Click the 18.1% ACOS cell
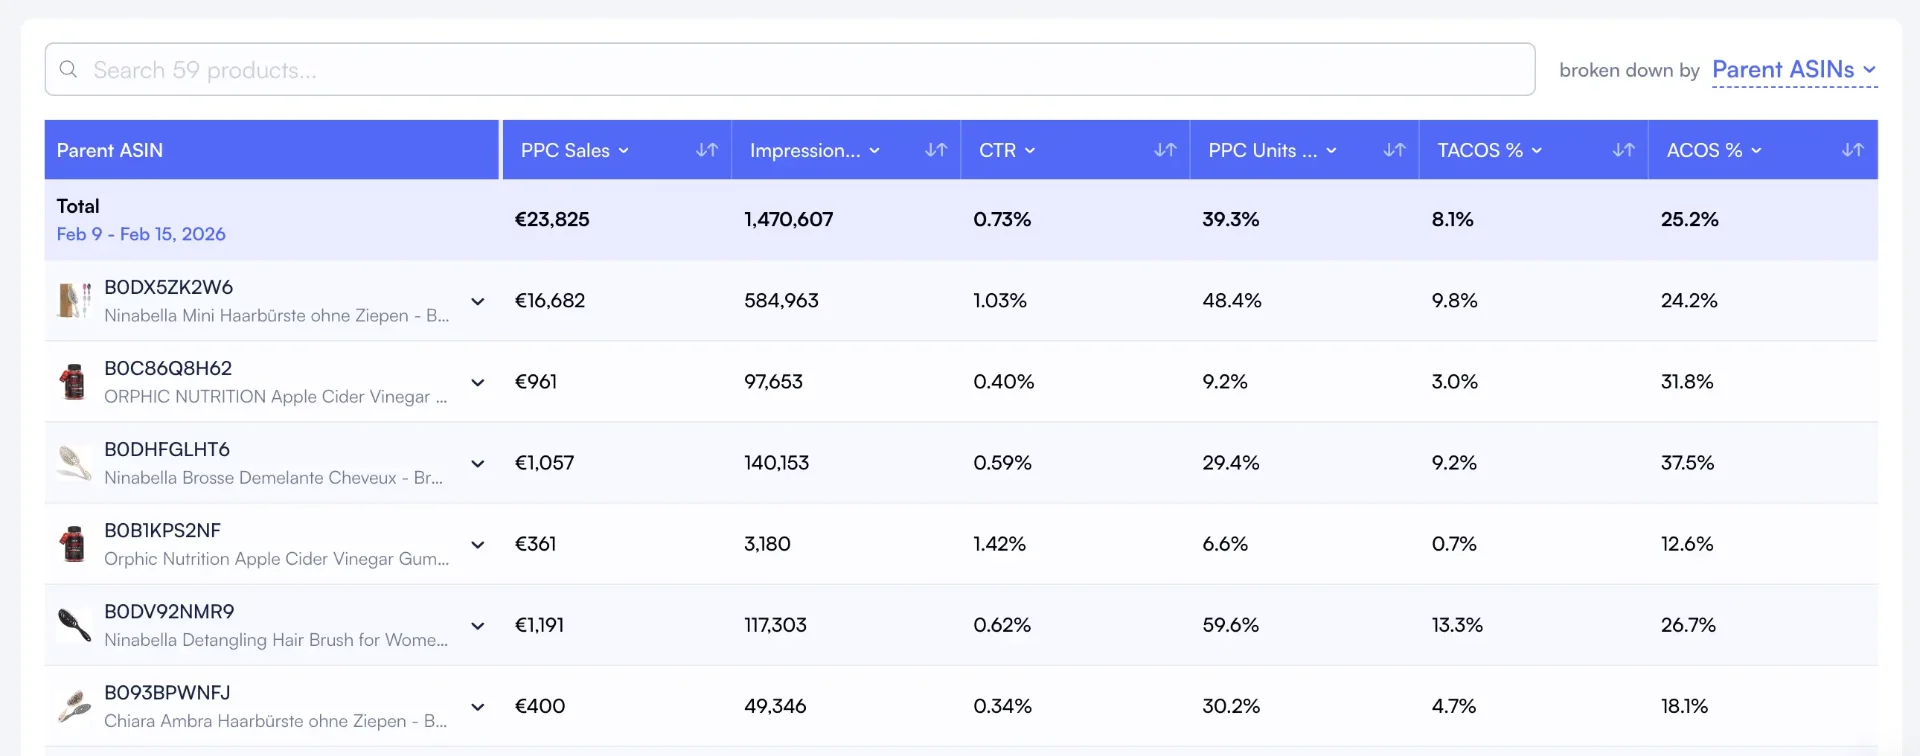1920x756 pixels. coord(1684,705)
